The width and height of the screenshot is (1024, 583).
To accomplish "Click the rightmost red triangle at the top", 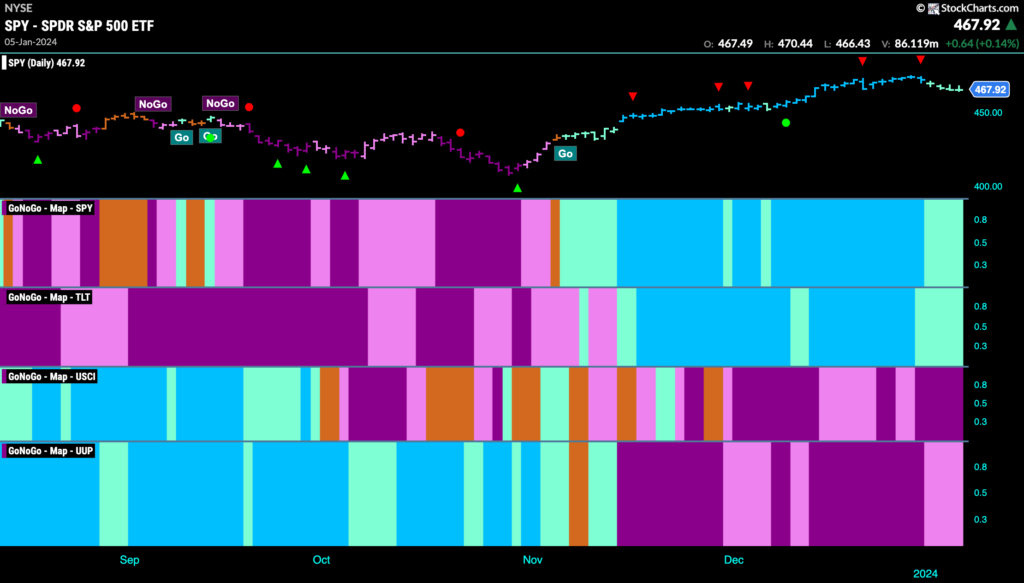I will [920, 60].
